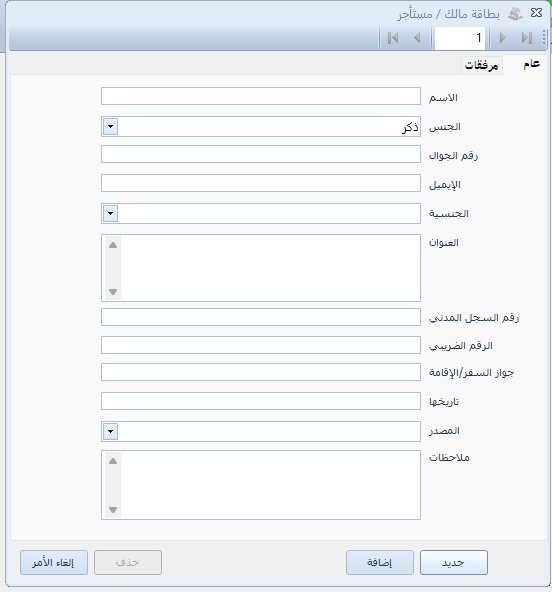The height and width of the screenshot is (592, 552).
Task: Open the الجنس dropdown showing ذكر
Action: [x=111, y=126]
